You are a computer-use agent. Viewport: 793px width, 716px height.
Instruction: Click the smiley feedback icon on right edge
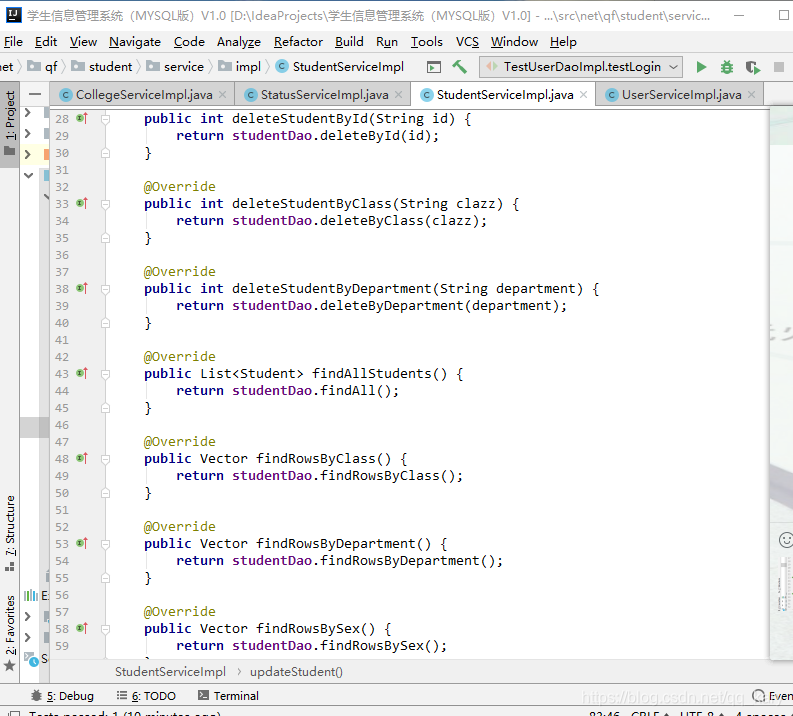[x=785, y=540]
